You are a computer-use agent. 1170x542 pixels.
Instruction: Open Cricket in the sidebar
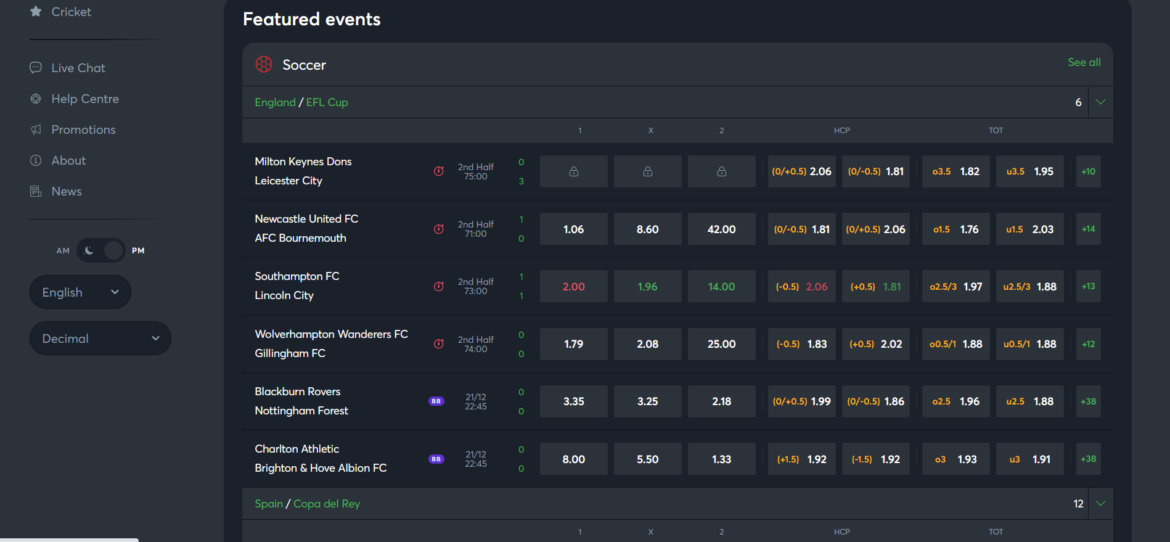tap(71, 12)
